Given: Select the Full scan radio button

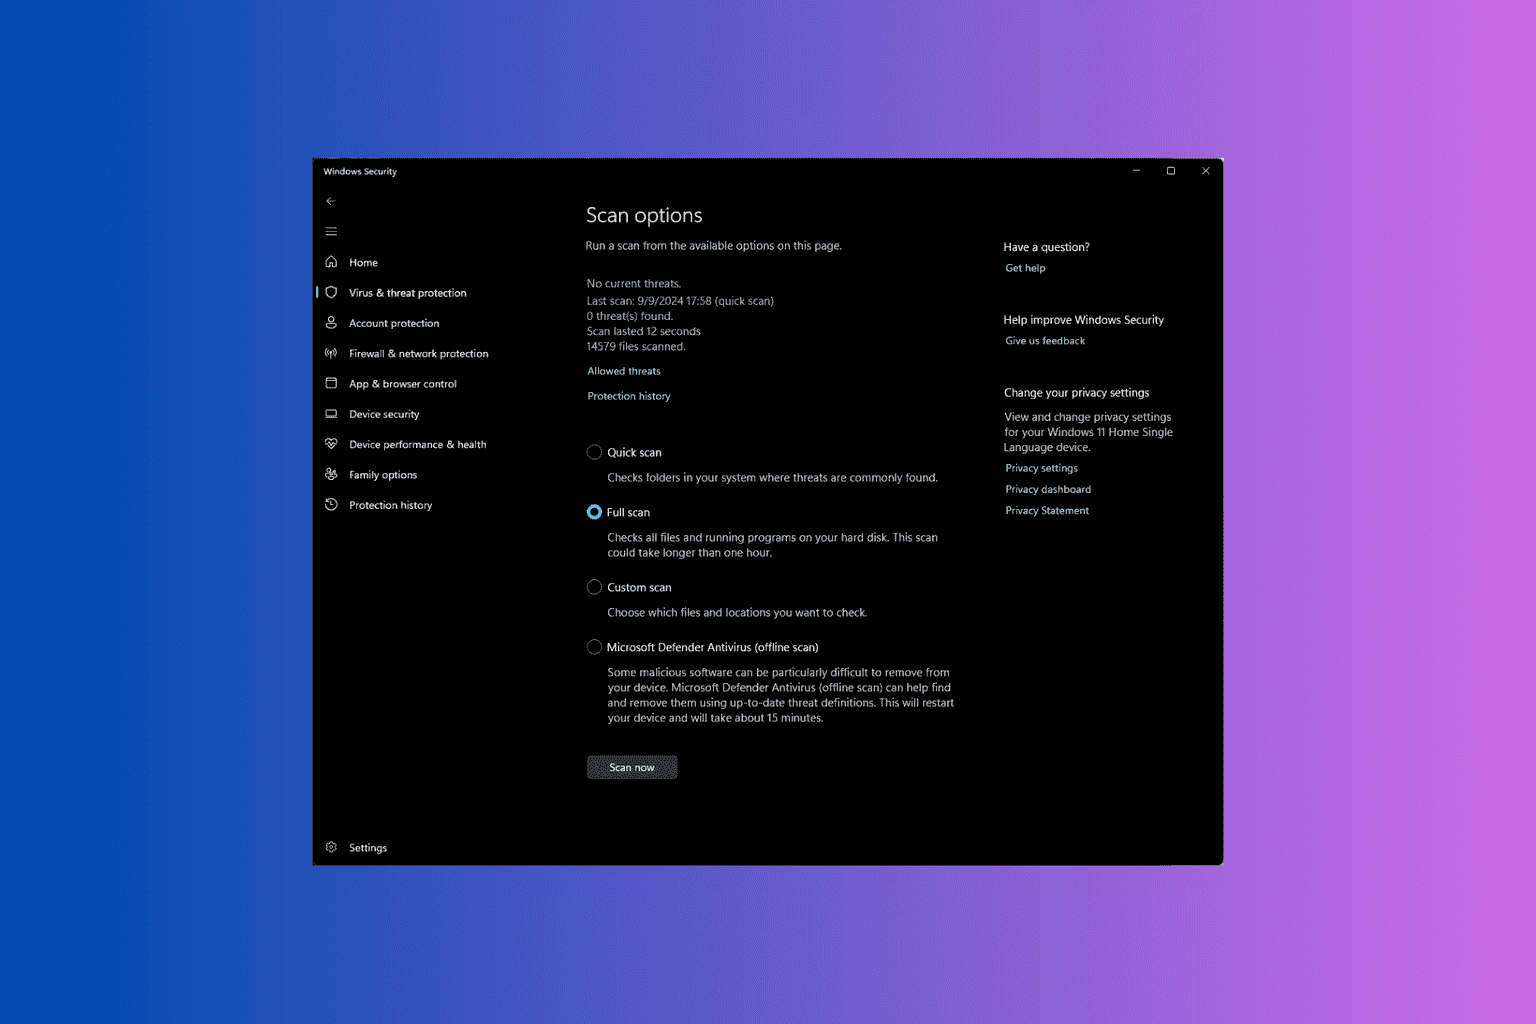Looking at the screenshot, I should 594,512.
